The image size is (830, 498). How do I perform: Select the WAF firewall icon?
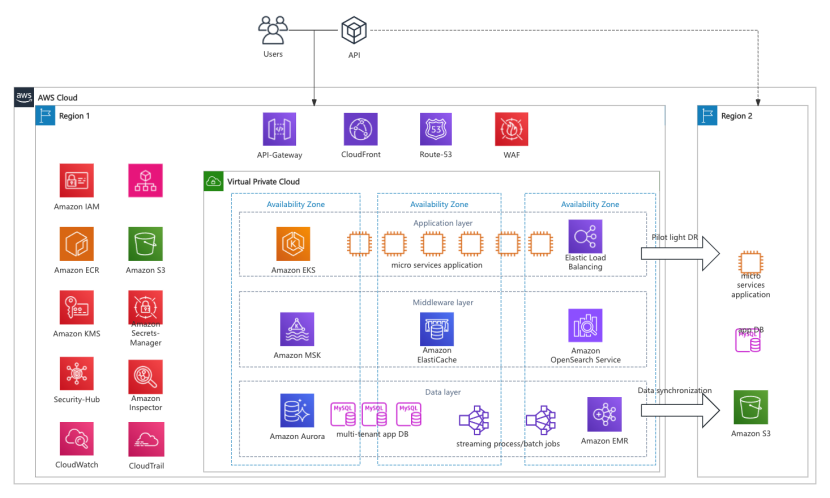(x=511, y=129)
